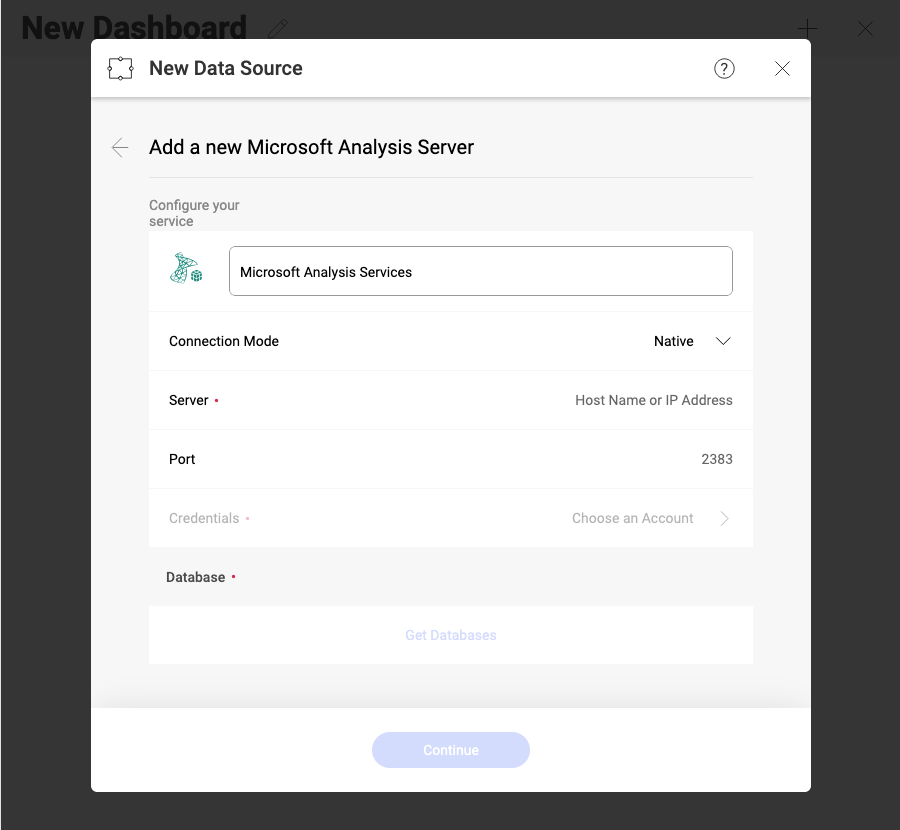Screen dimensions: 900x830
Task: Click the plus icon on dashboard toolbar
Action: [x=806, y=28]
